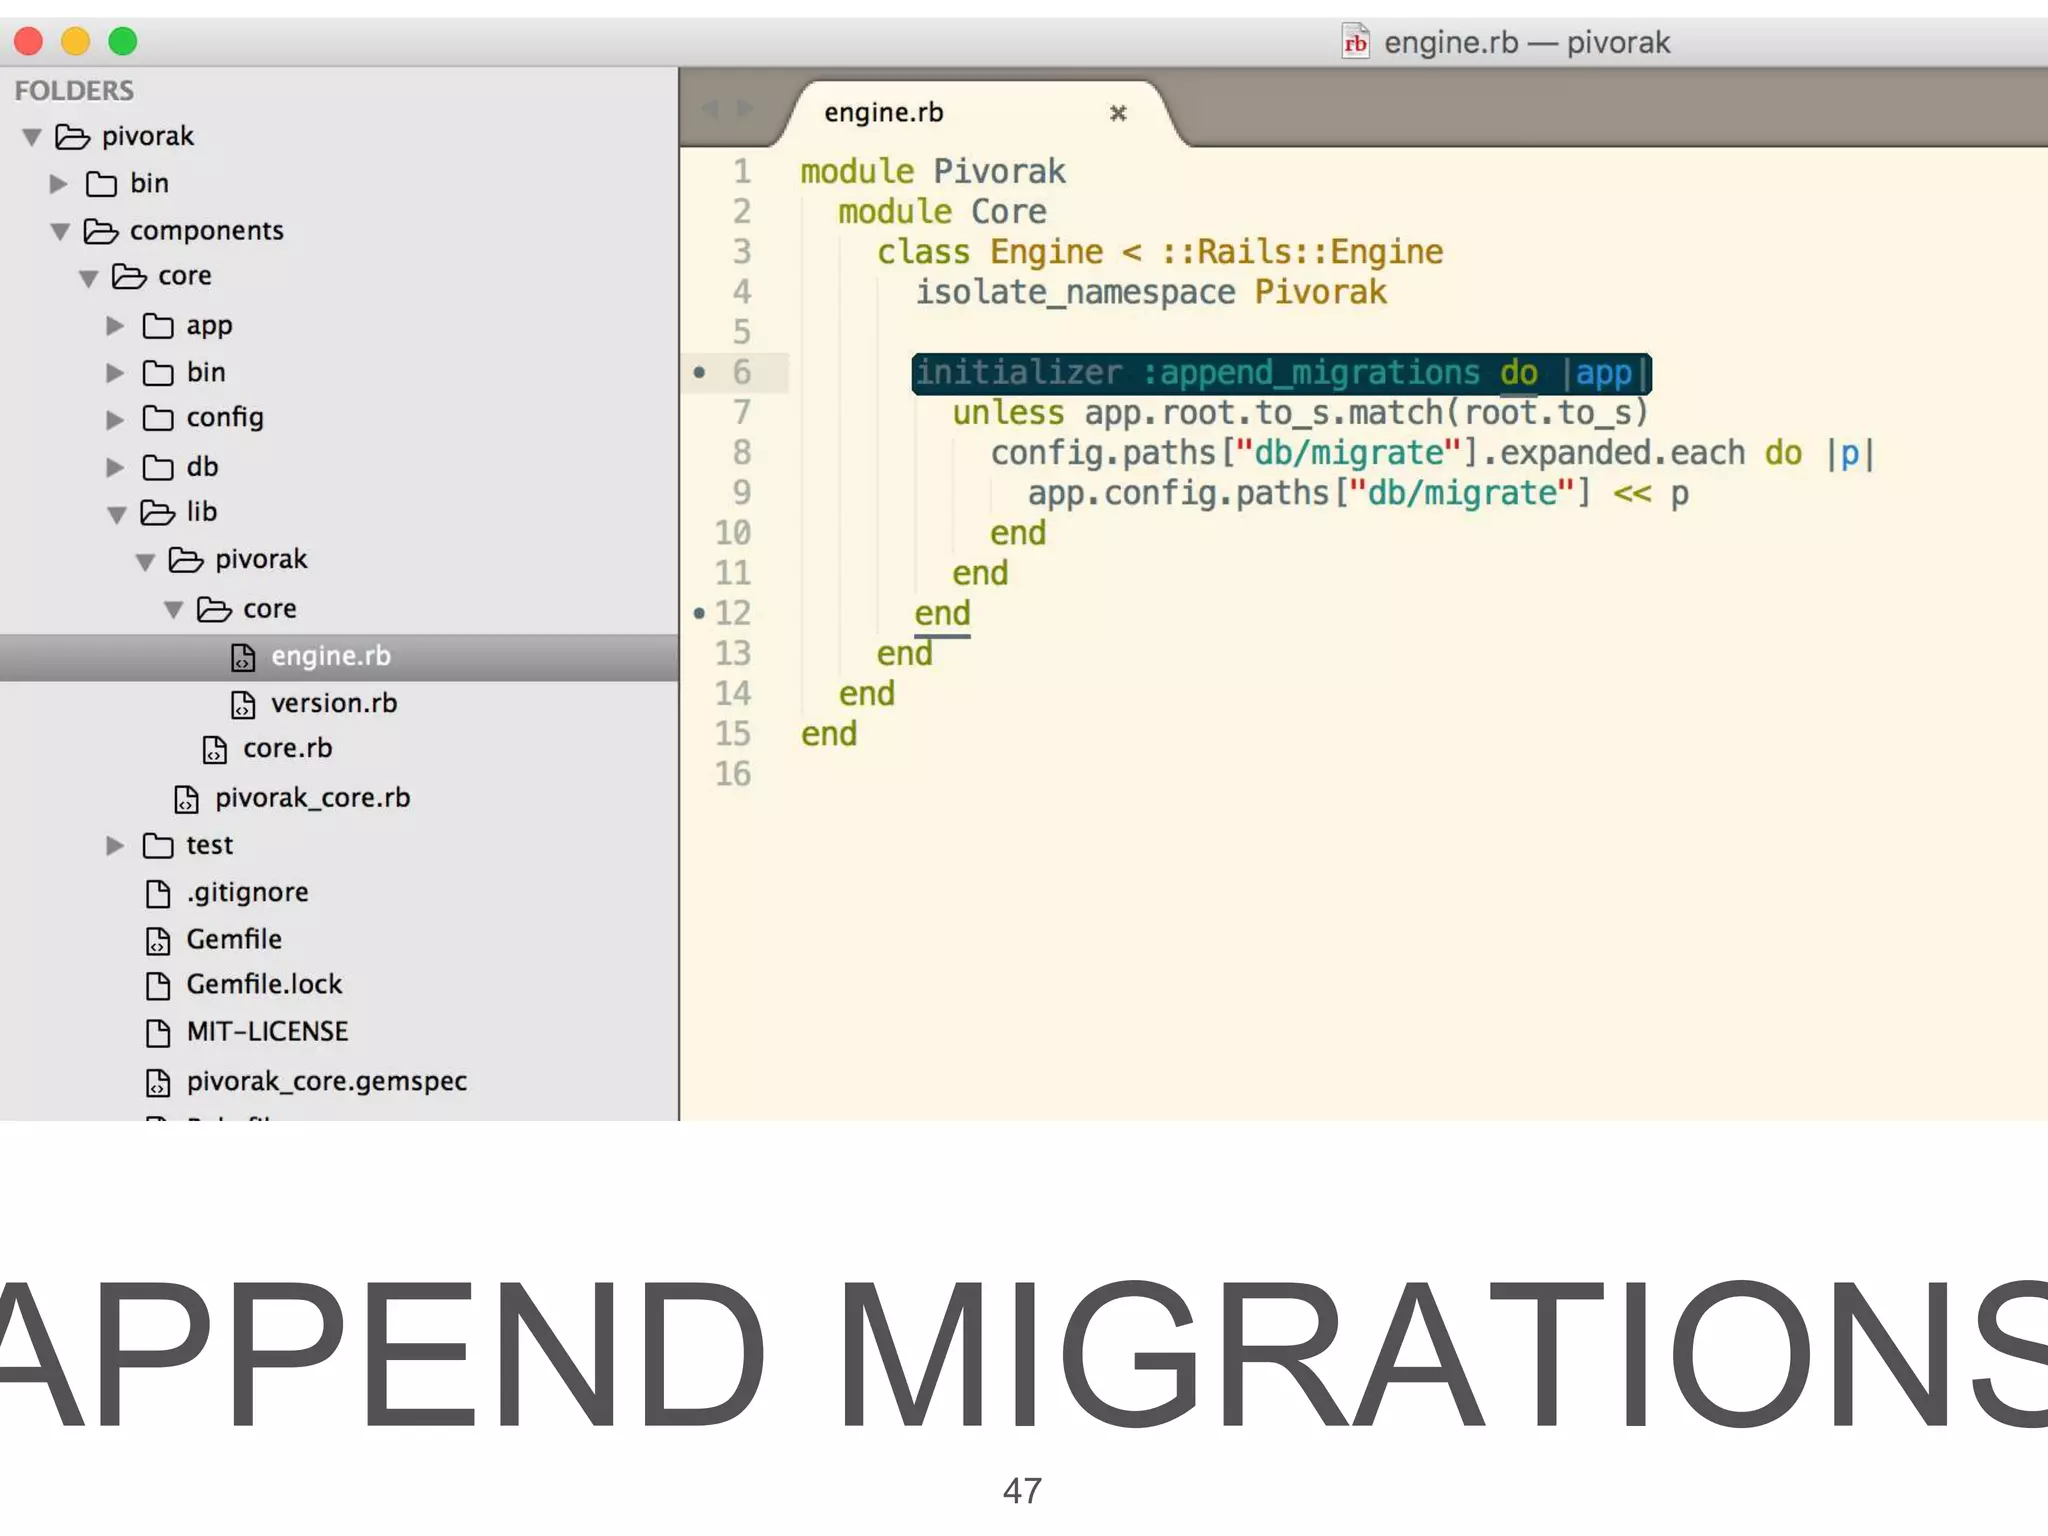Click line number 12 in the gutter
The image size is (2048, 1536).
pos(732,613)
